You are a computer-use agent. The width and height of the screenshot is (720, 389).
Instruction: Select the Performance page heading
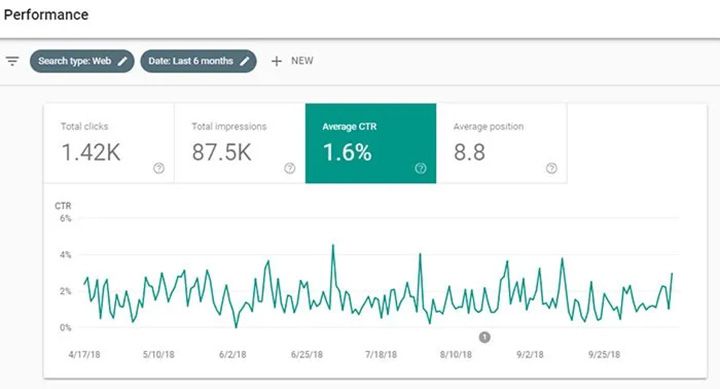coord(46,15)
